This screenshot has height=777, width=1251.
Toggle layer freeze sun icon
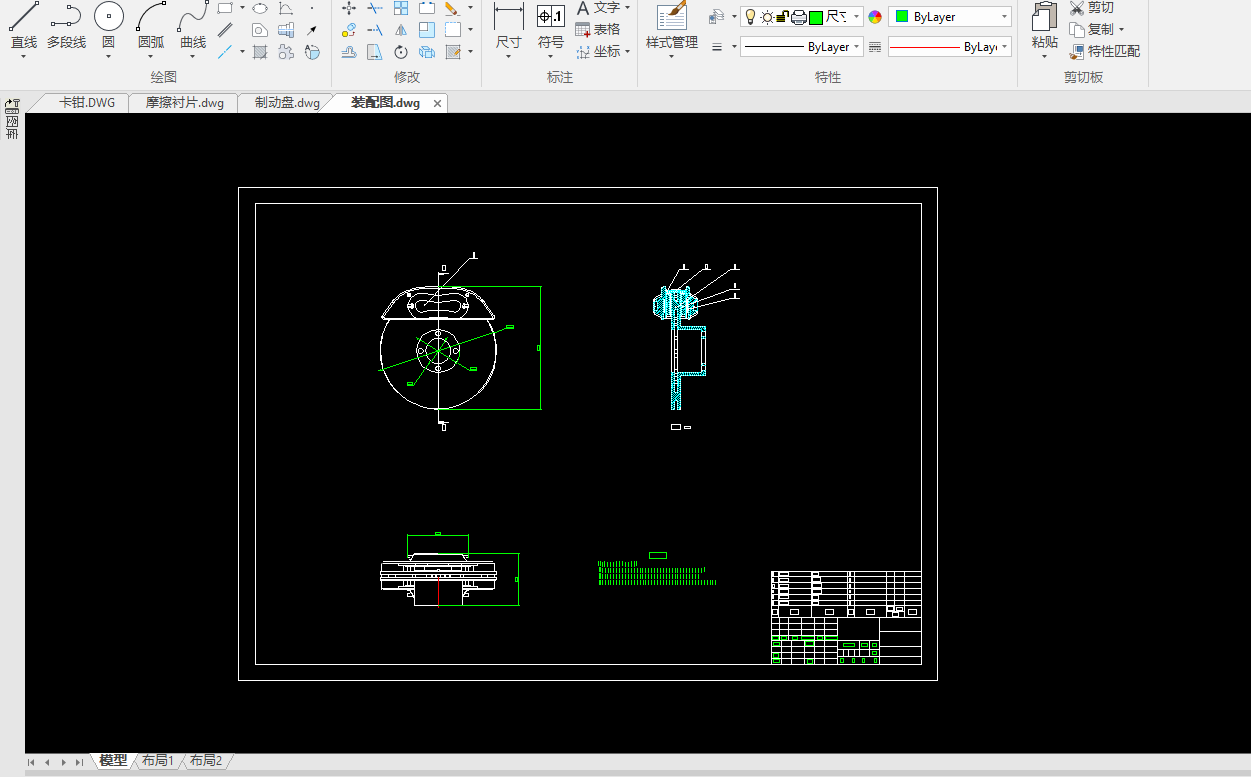(766, 17)
